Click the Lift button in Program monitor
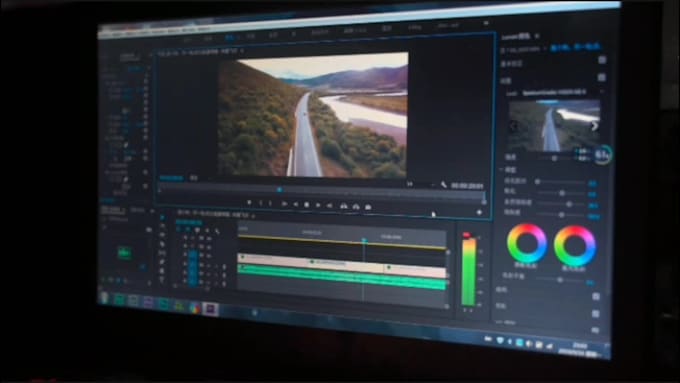The height and width of the screenshot is (383, 680). 343,206
